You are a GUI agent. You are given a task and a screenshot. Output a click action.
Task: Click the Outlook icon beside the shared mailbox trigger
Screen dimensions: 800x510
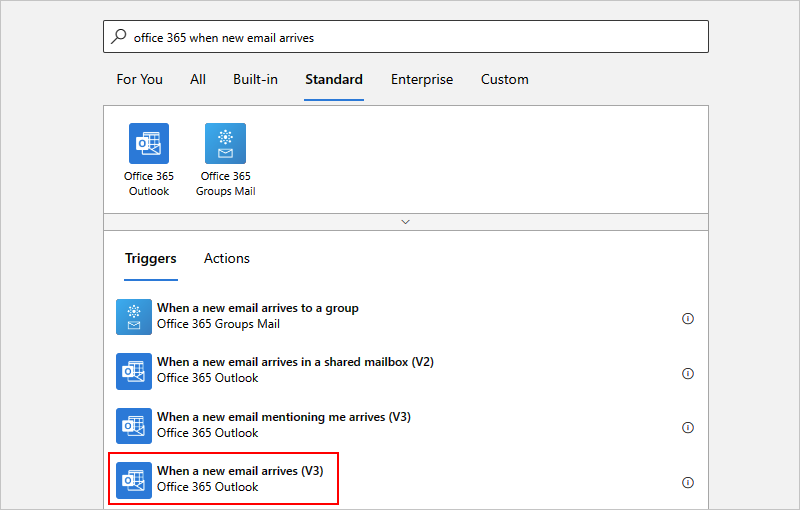click(x=134, y=370)
